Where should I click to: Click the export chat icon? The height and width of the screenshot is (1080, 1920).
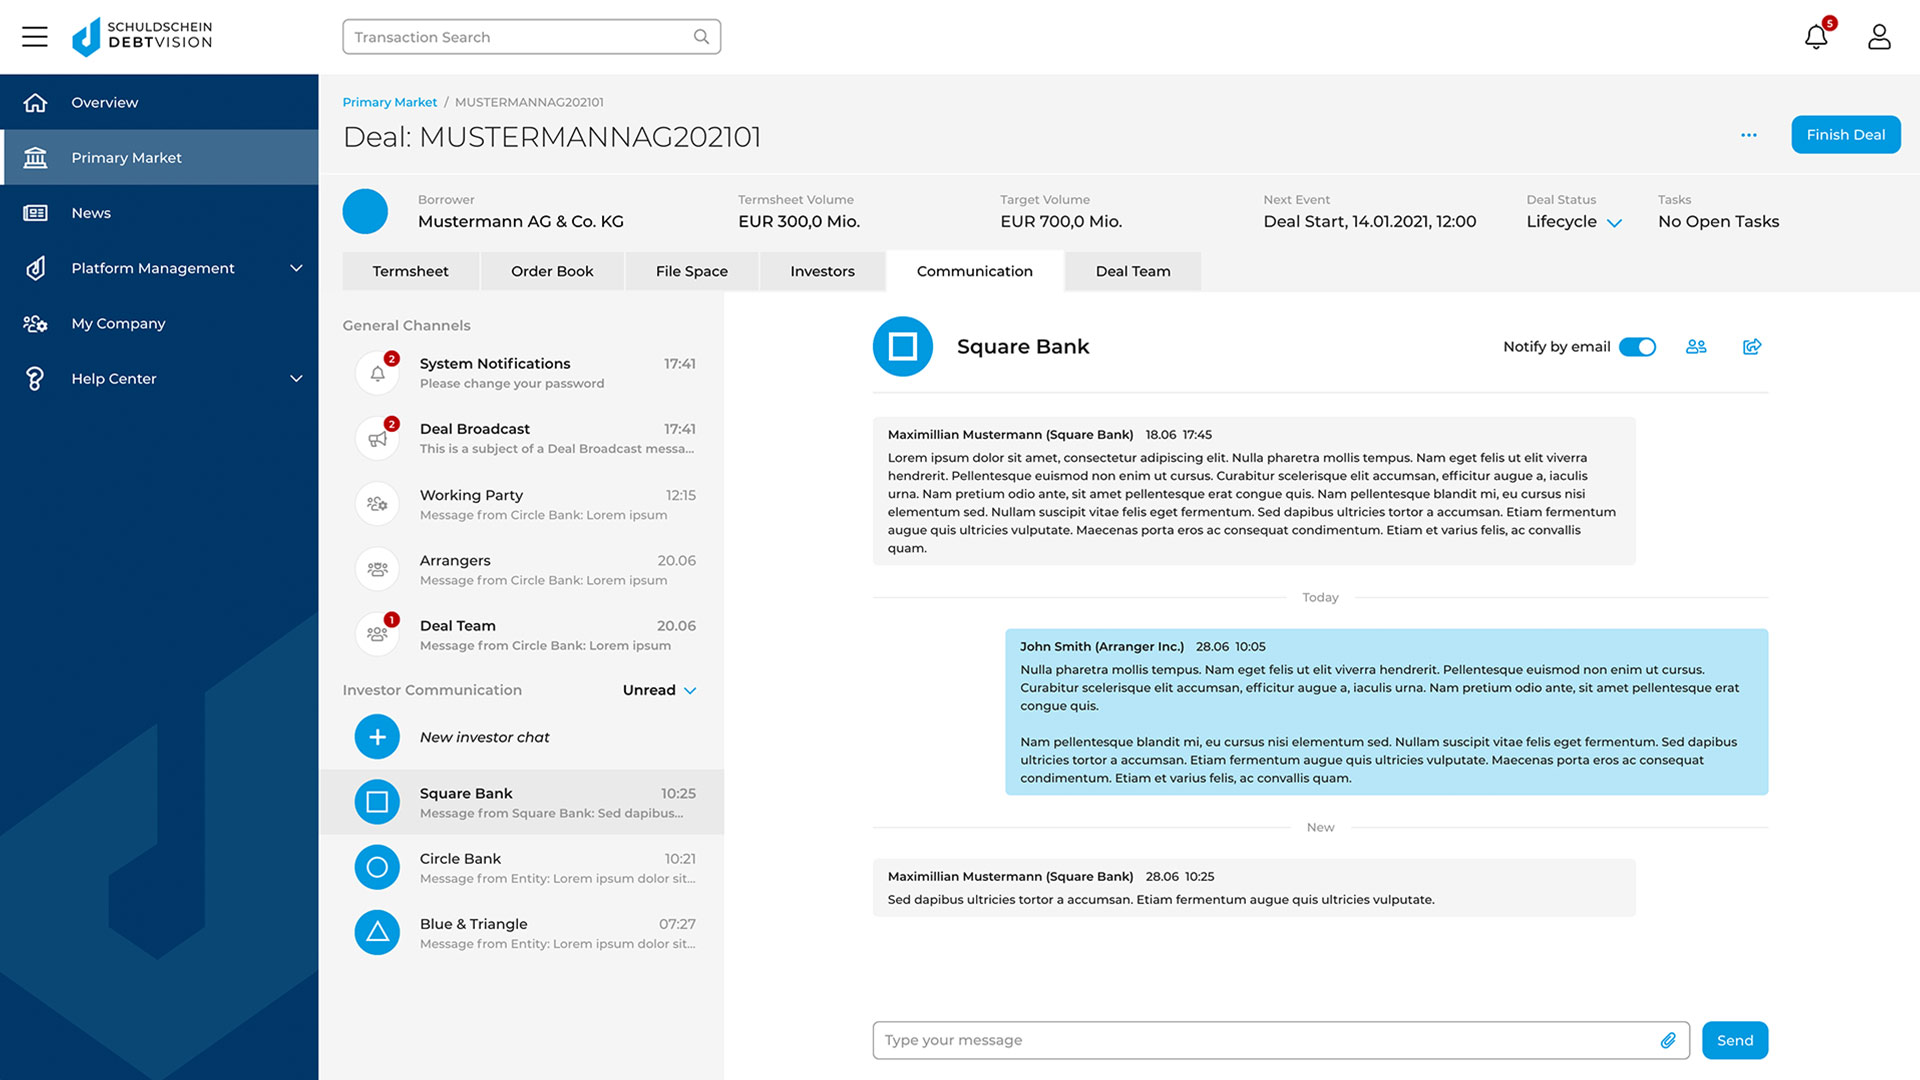click(x=1752, y=347)
